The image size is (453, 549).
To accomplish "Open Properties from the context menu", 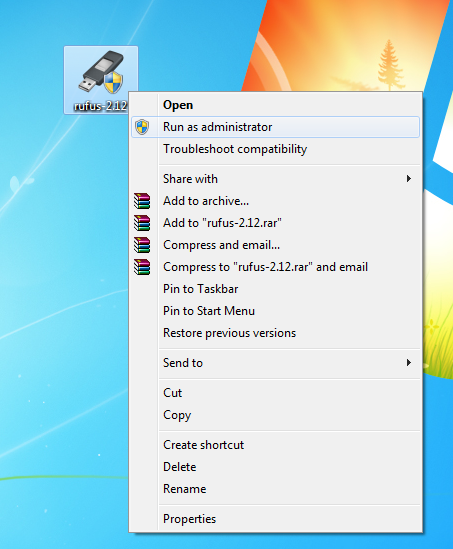I will click(x=276, y=519).
